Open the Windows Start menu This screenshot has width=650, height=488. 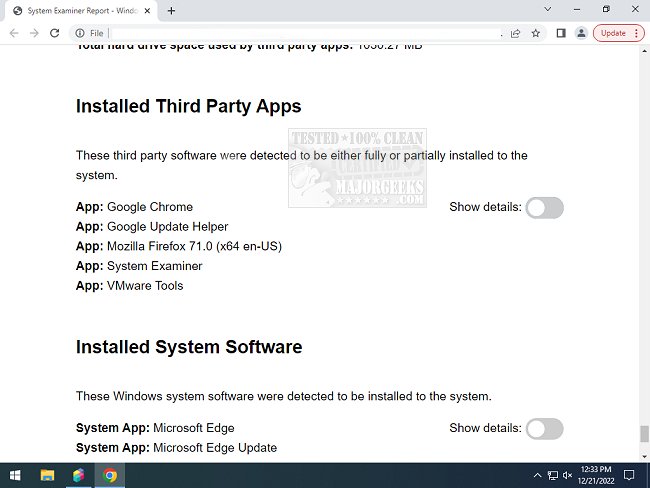coord(15,475)
